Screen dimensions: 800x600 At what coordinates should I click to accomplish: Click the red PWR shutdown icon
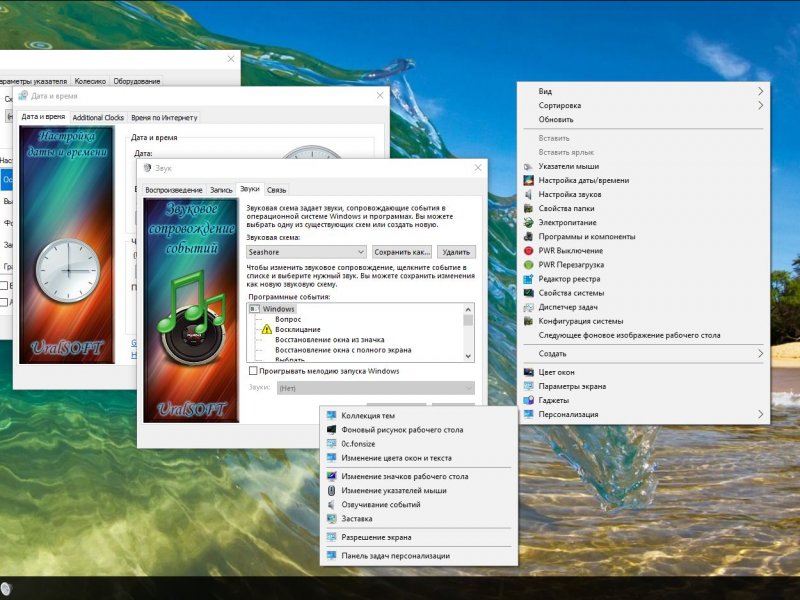pyautogui.click(x=529, y=251)
